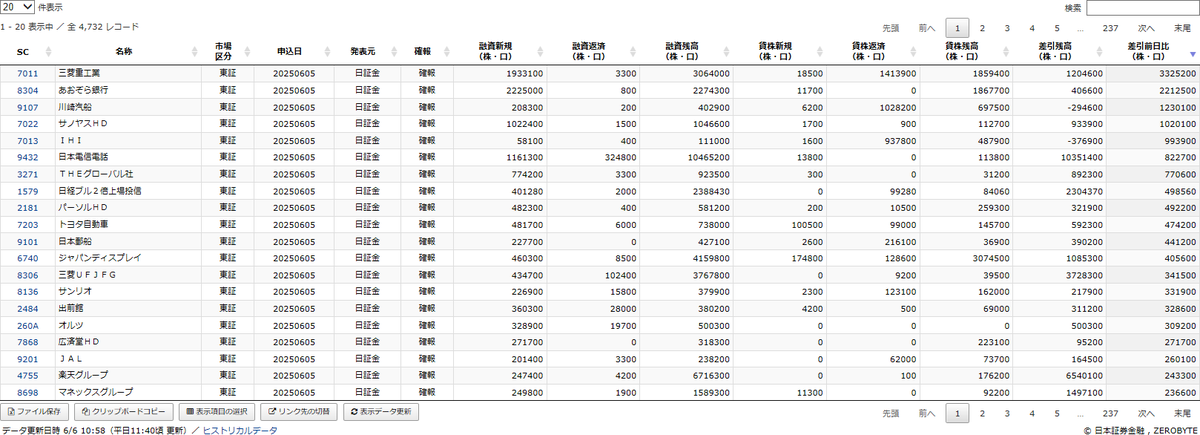
Task: Select the 三菱重工業 name cell
Action: pos(128,73)
